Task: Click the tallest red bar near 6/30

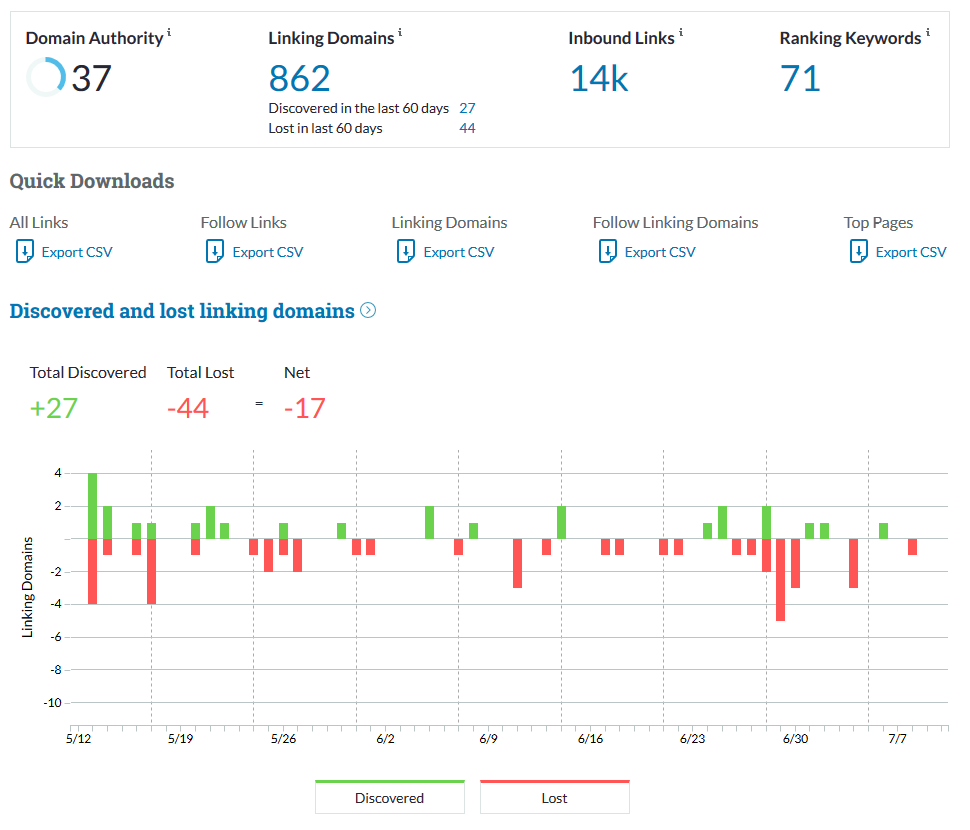Action: coord(780,580)
